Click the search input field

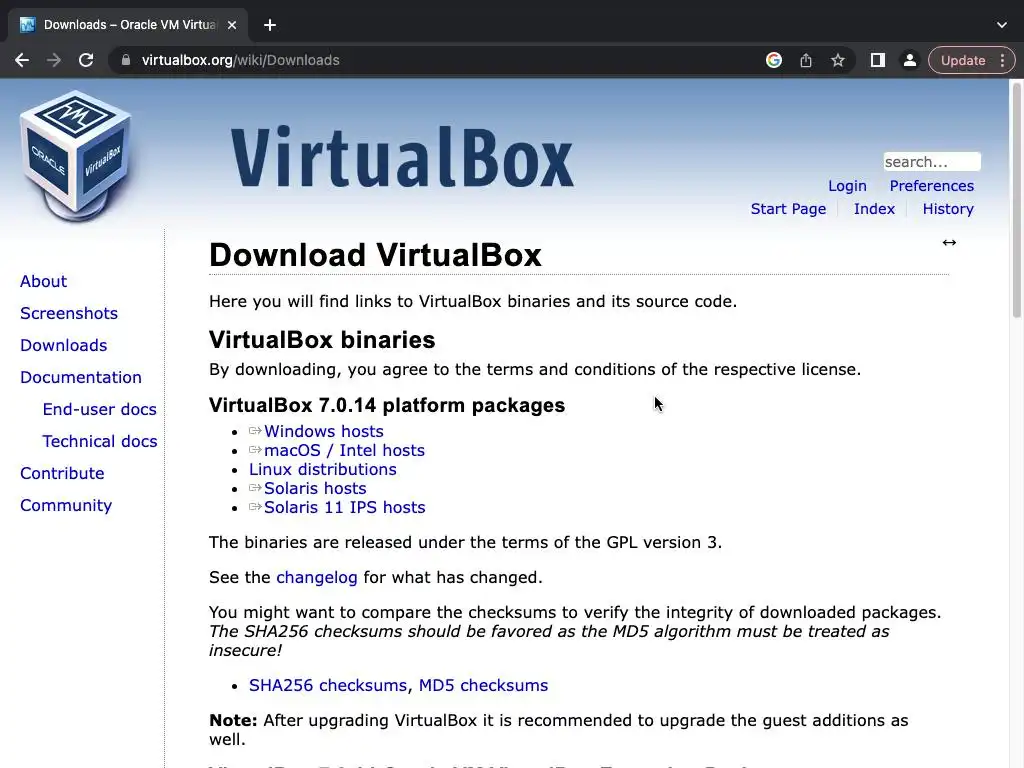pos(932,161)
